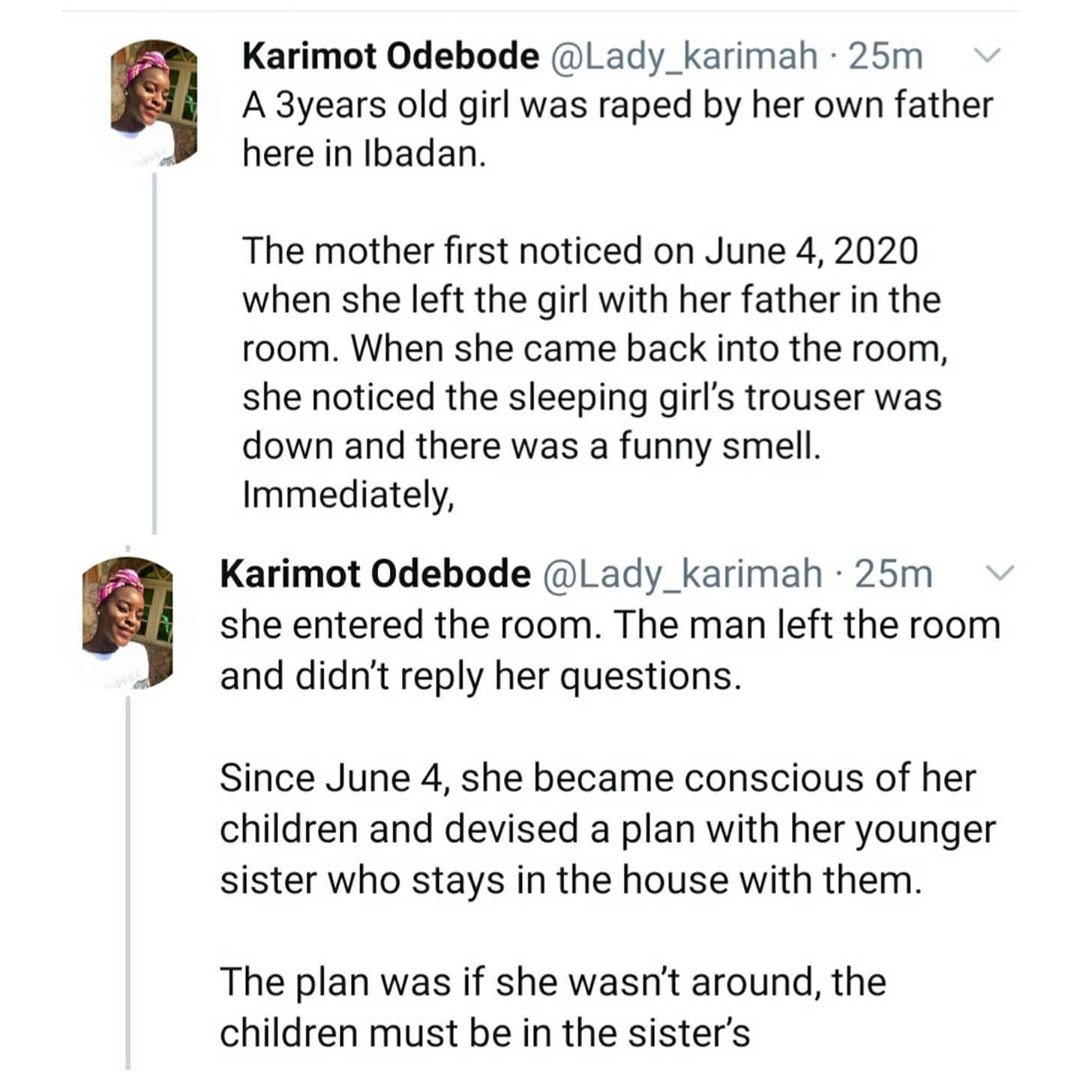
Task: Select the dot separator before the first 25m
Action: [834, 58]
